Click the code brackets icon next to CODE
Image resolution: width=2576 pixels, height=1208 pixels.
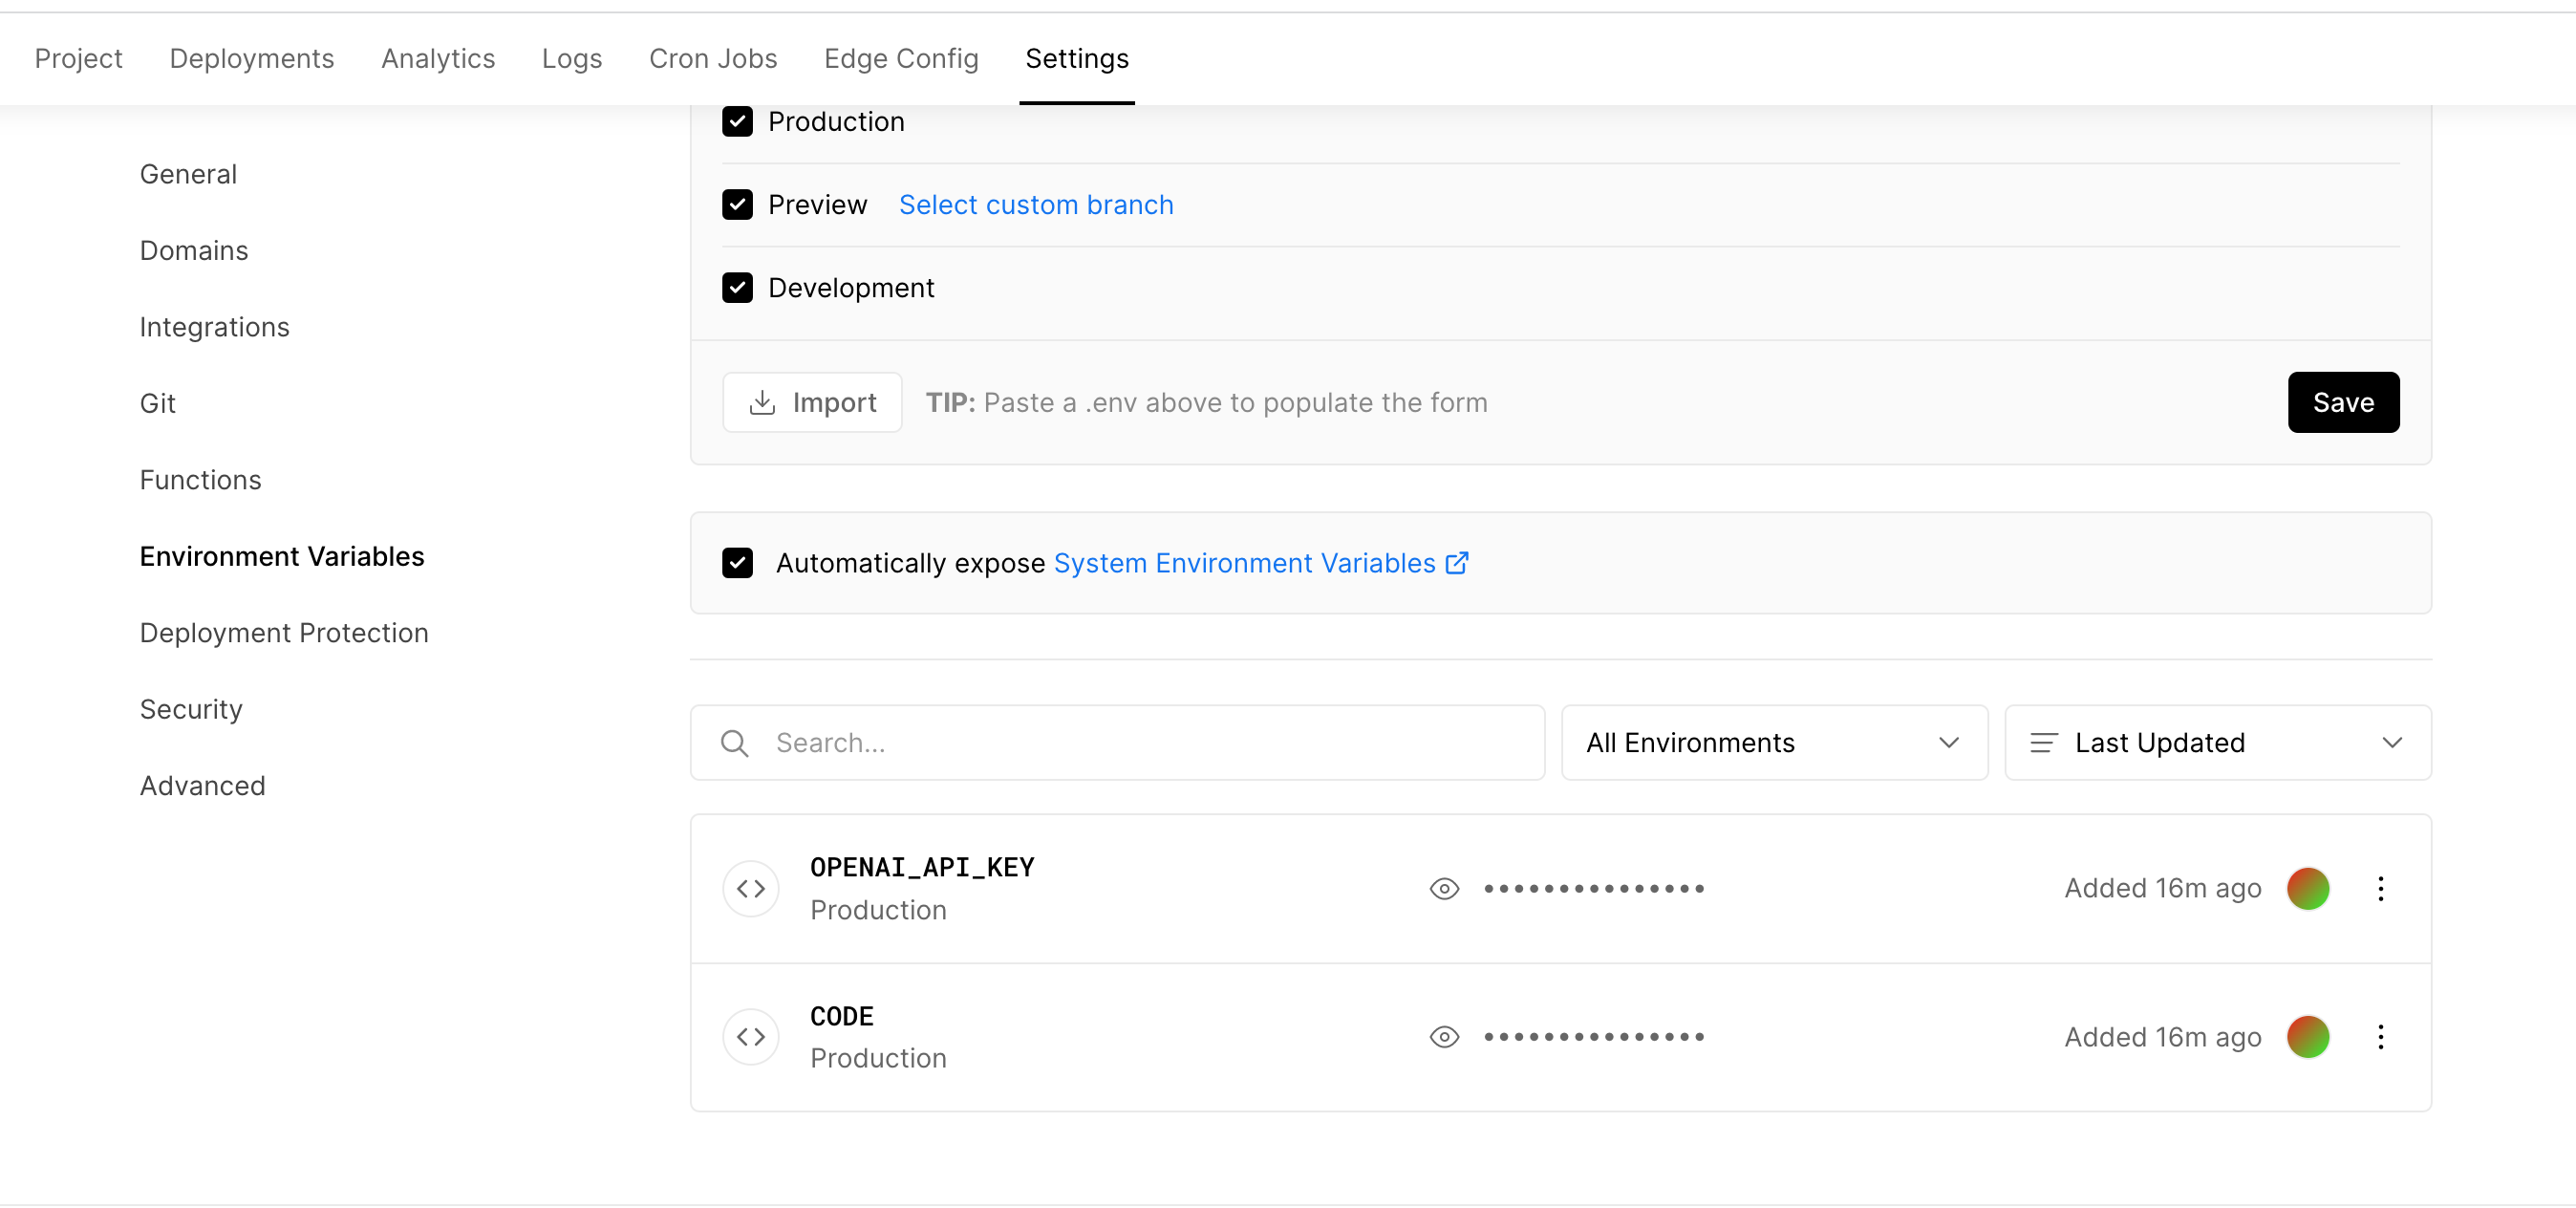750,1037
